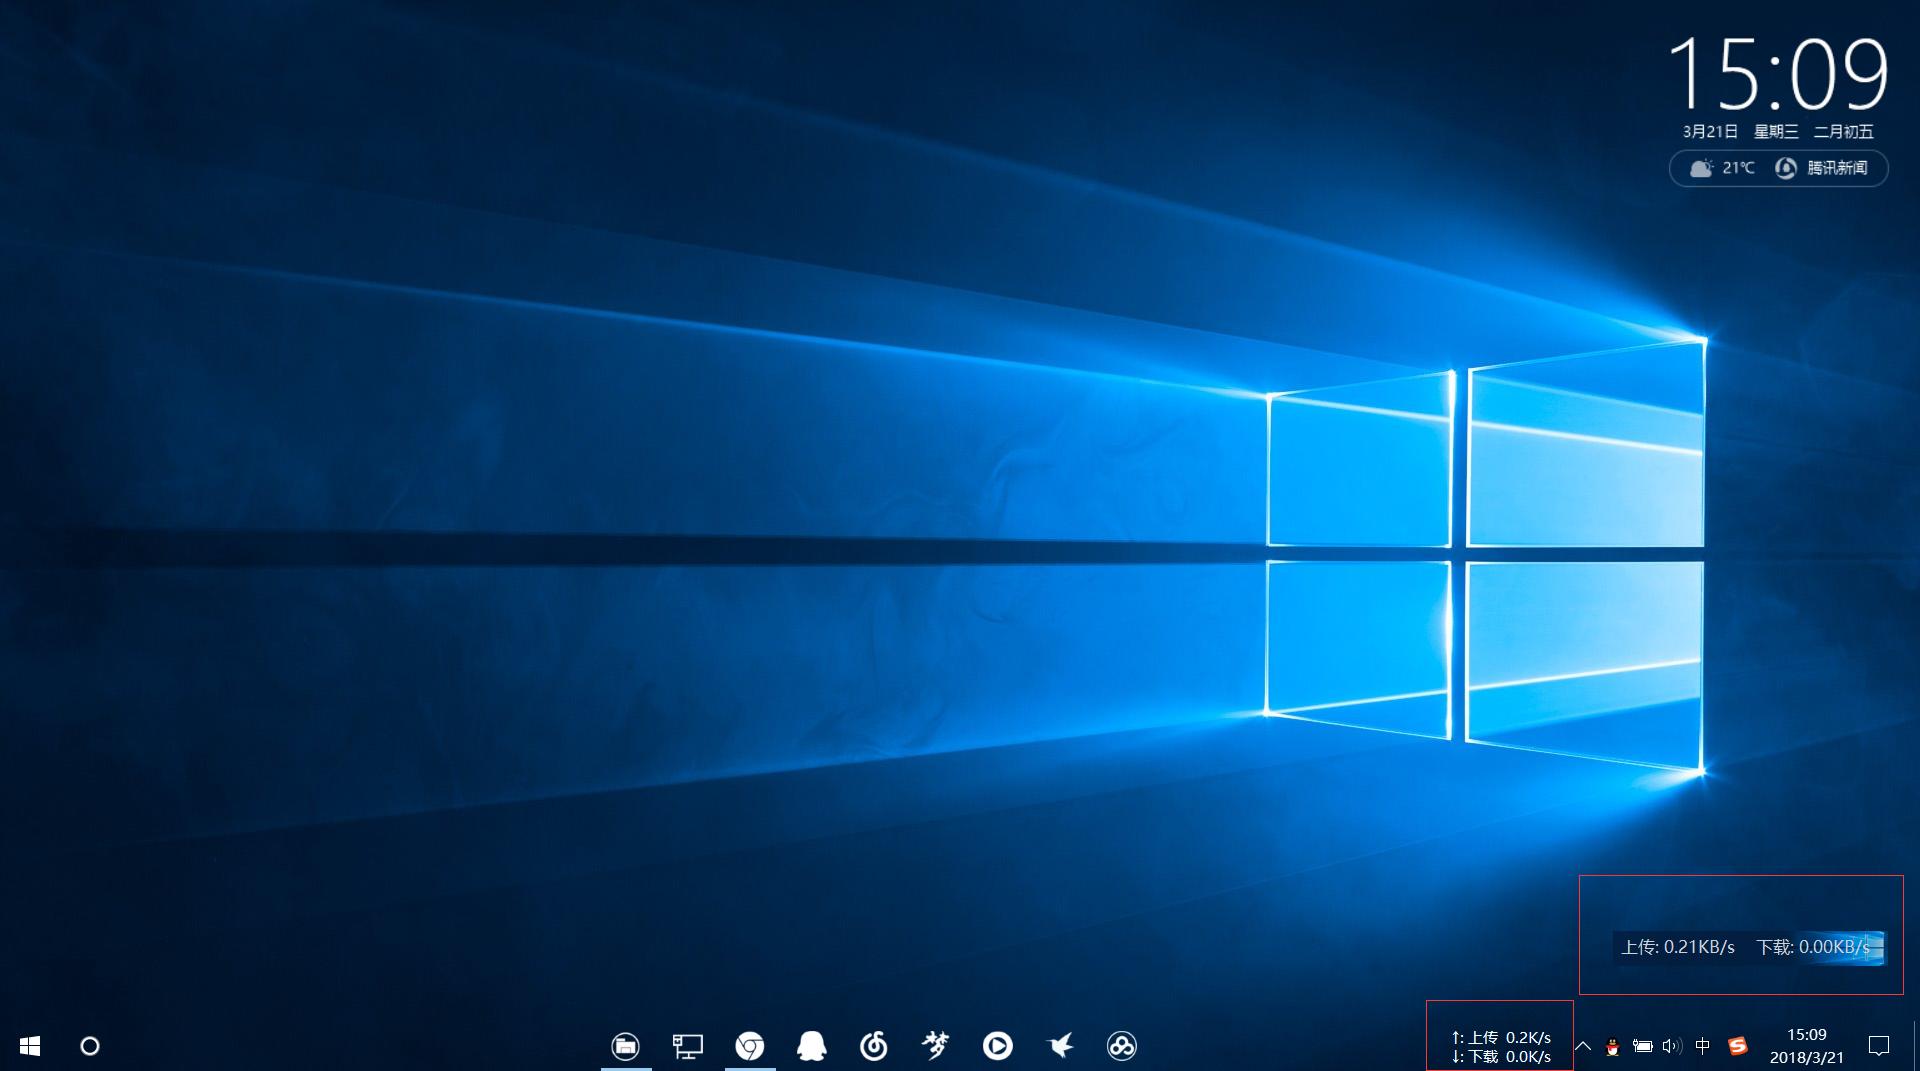The height and width of the screenshot is (1071, 1920).
Task: Expand hidden tray icons with the chevron
Action: tap(1583, 1046)
